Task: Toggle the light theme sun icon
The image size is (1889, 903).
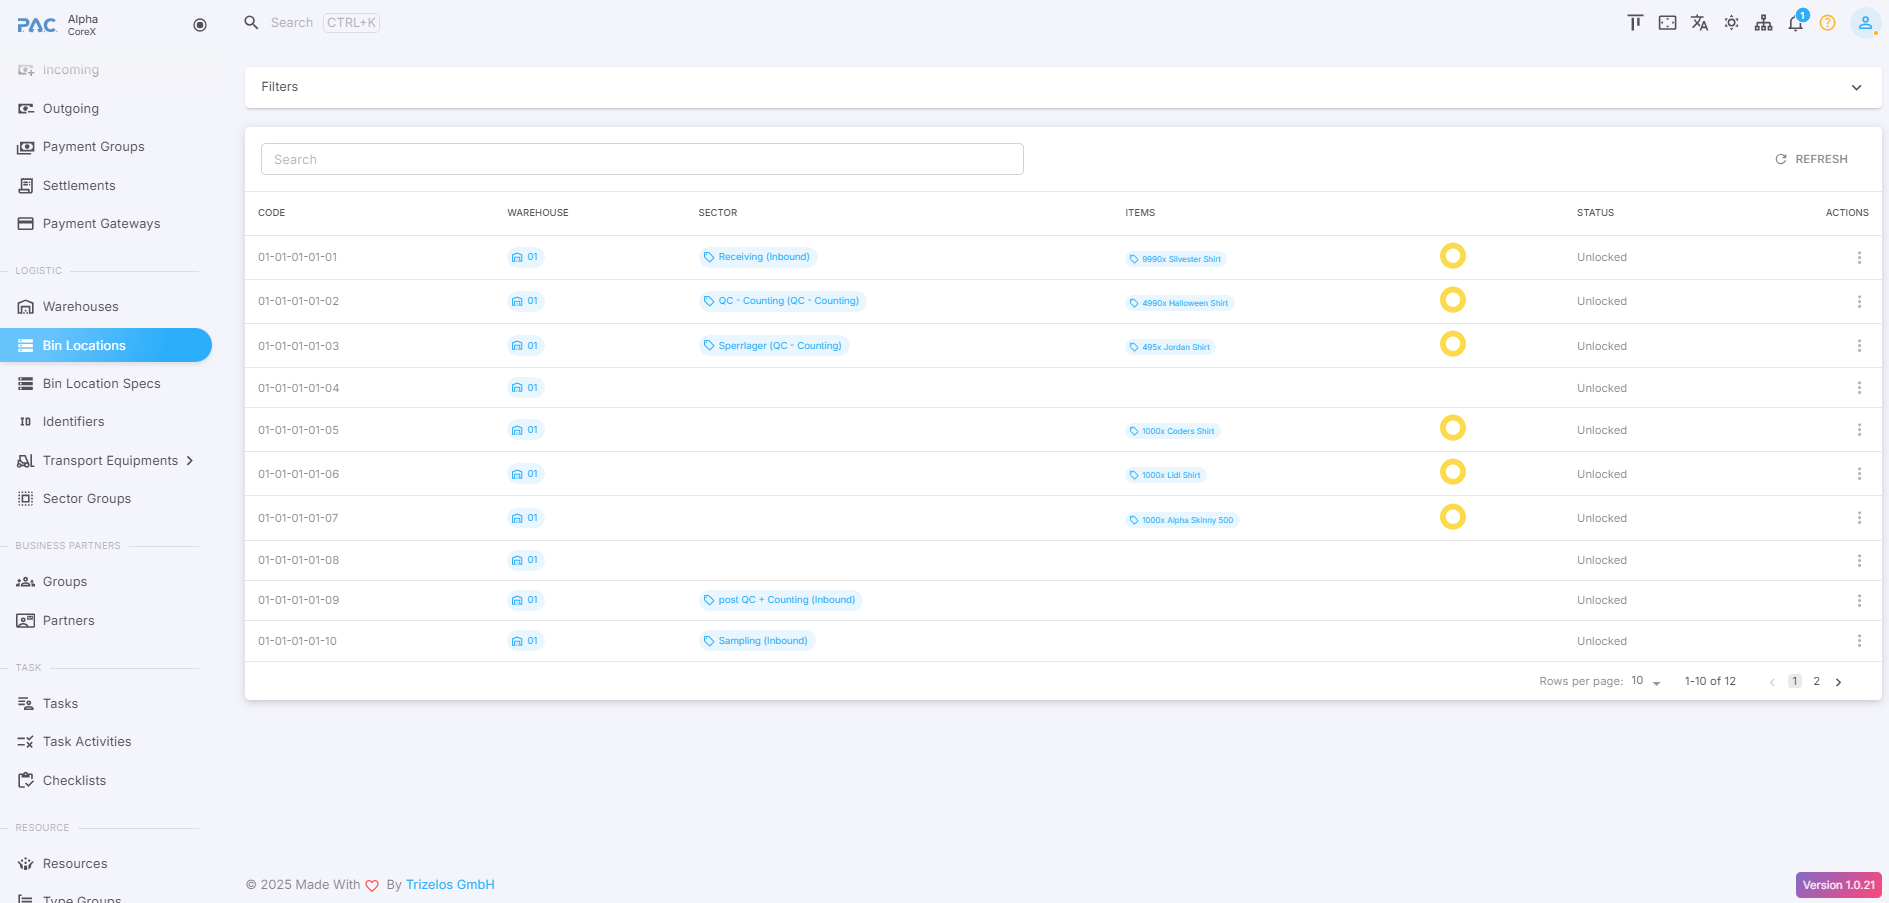Action: [1731, 23]
